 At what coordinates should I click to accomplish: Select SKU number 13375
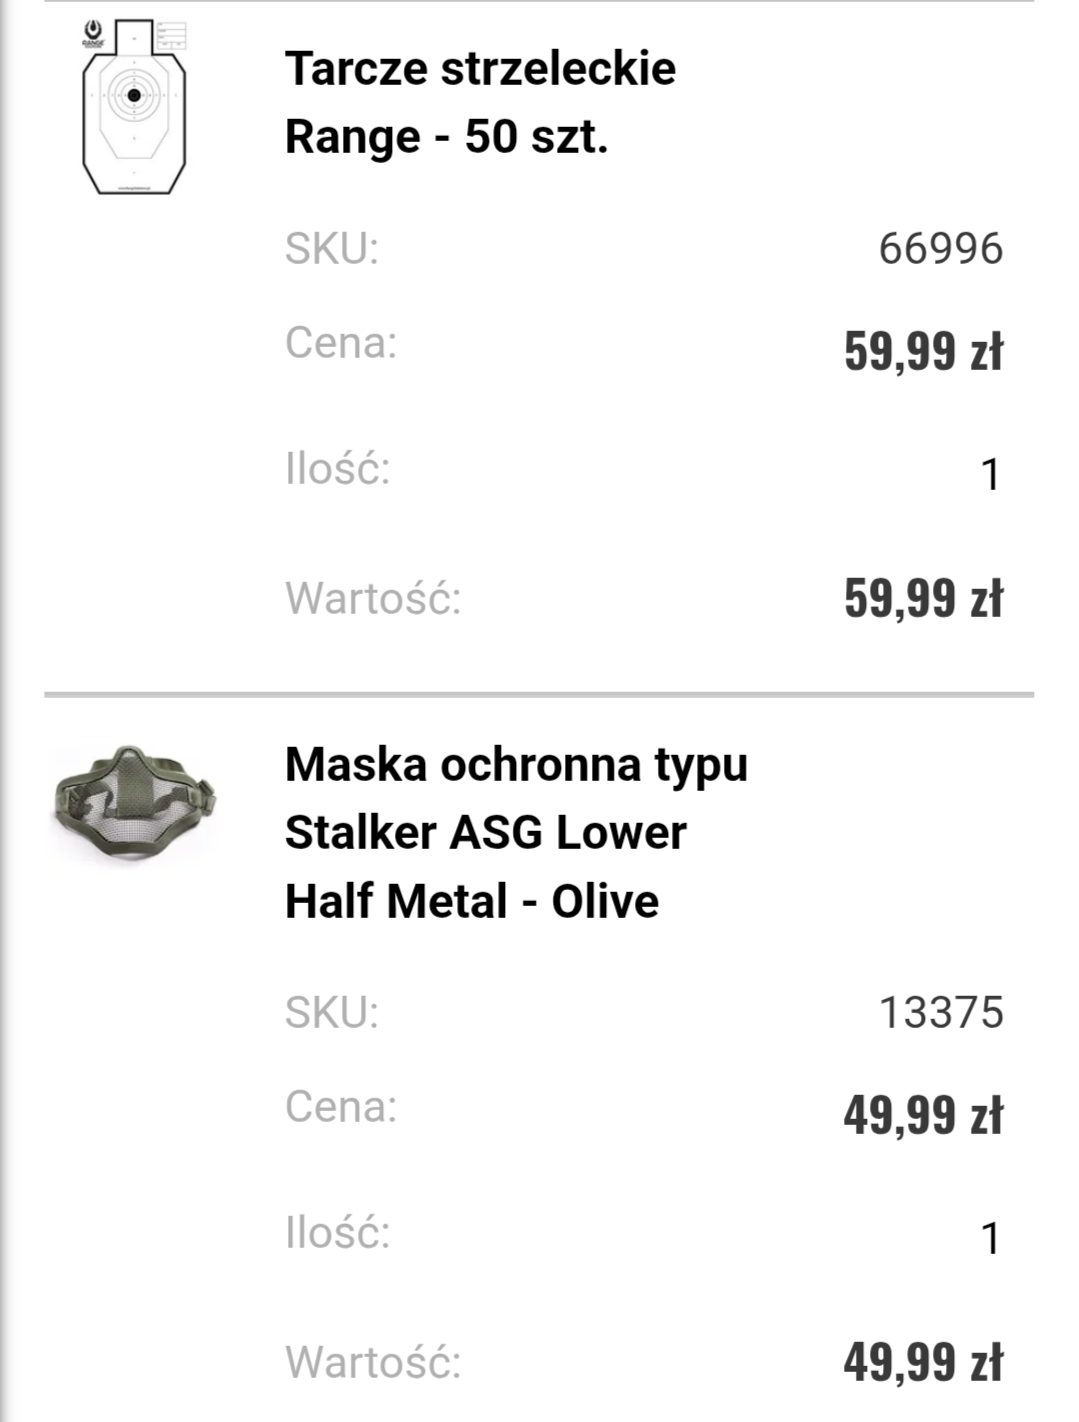point(940,1012)
